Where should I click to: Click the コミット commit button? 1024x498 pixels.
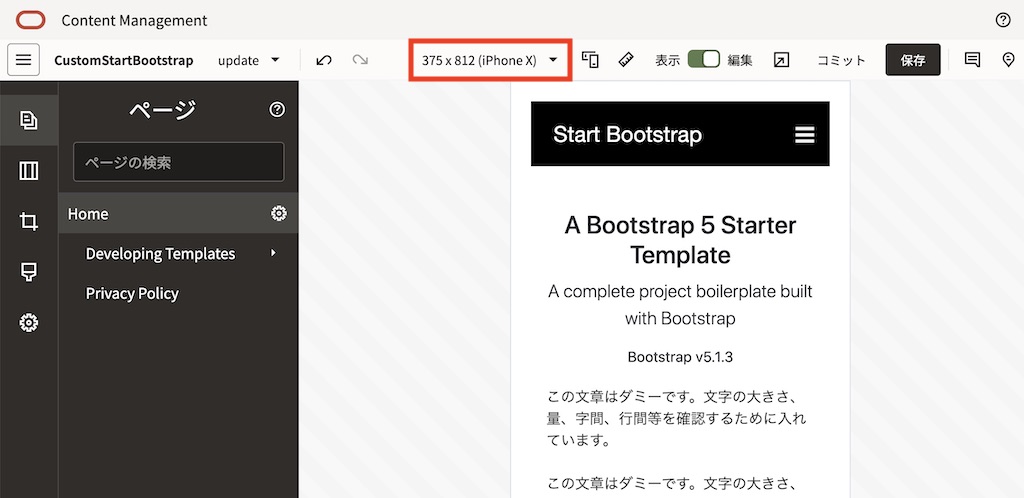pos(841,60)
